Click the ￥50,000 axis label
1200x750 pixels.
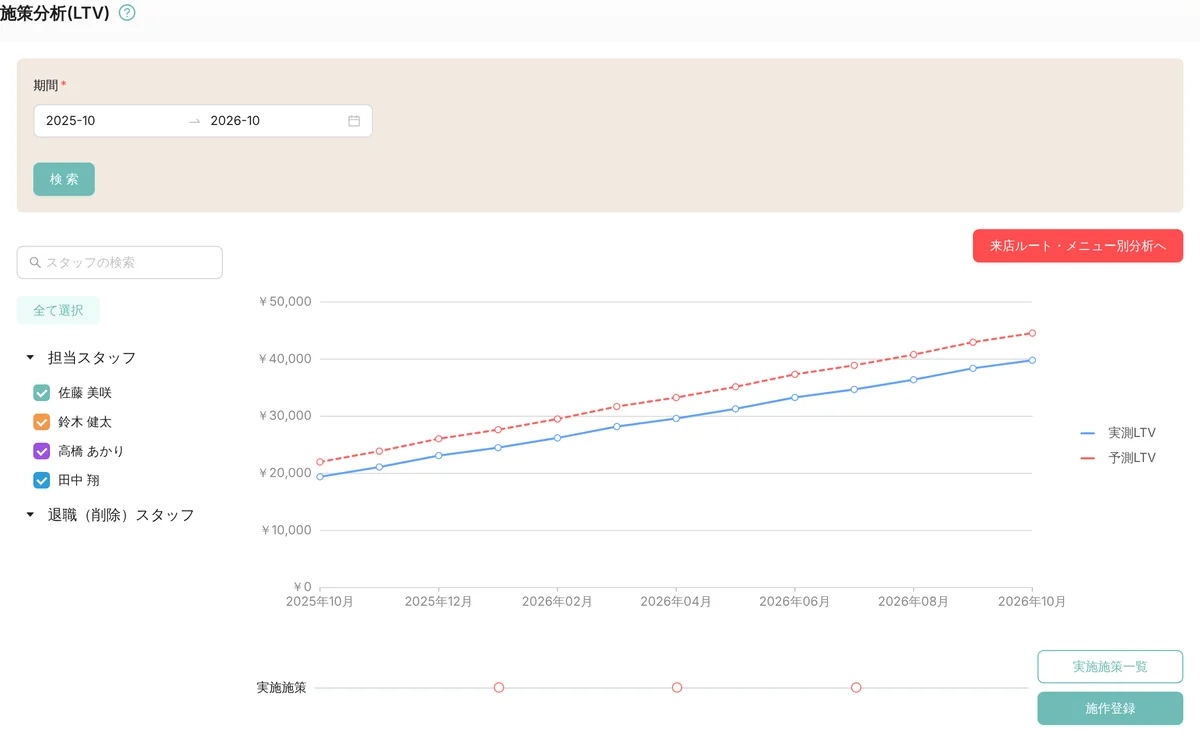(285, 301)
